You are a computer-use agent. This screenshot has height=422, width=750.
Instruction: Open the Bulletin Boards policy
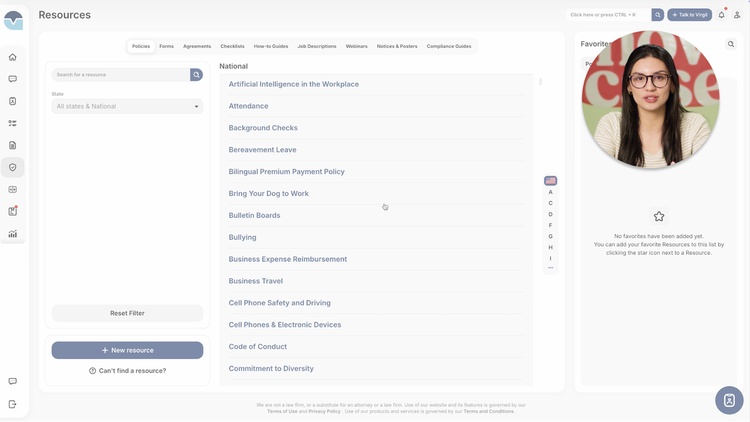pos(254,215)
